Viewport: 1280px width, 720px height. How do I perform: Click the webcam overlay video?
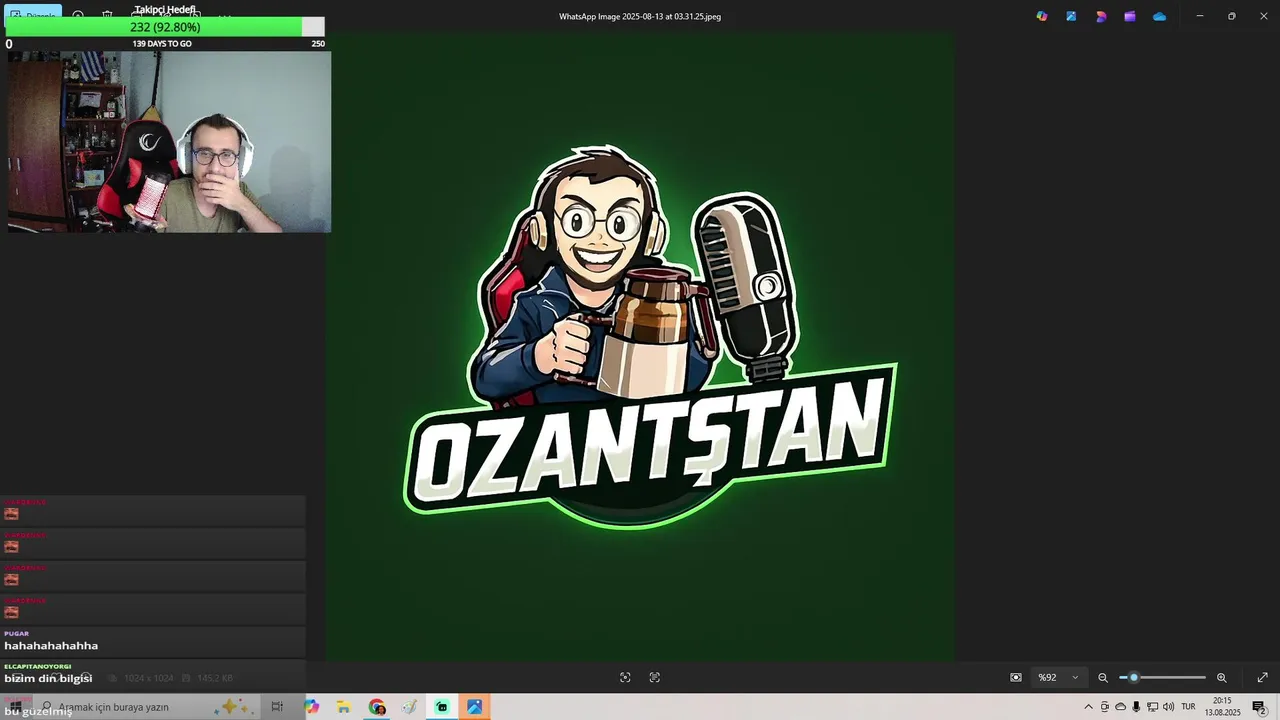pyautogui.click(x=169, y=142)
